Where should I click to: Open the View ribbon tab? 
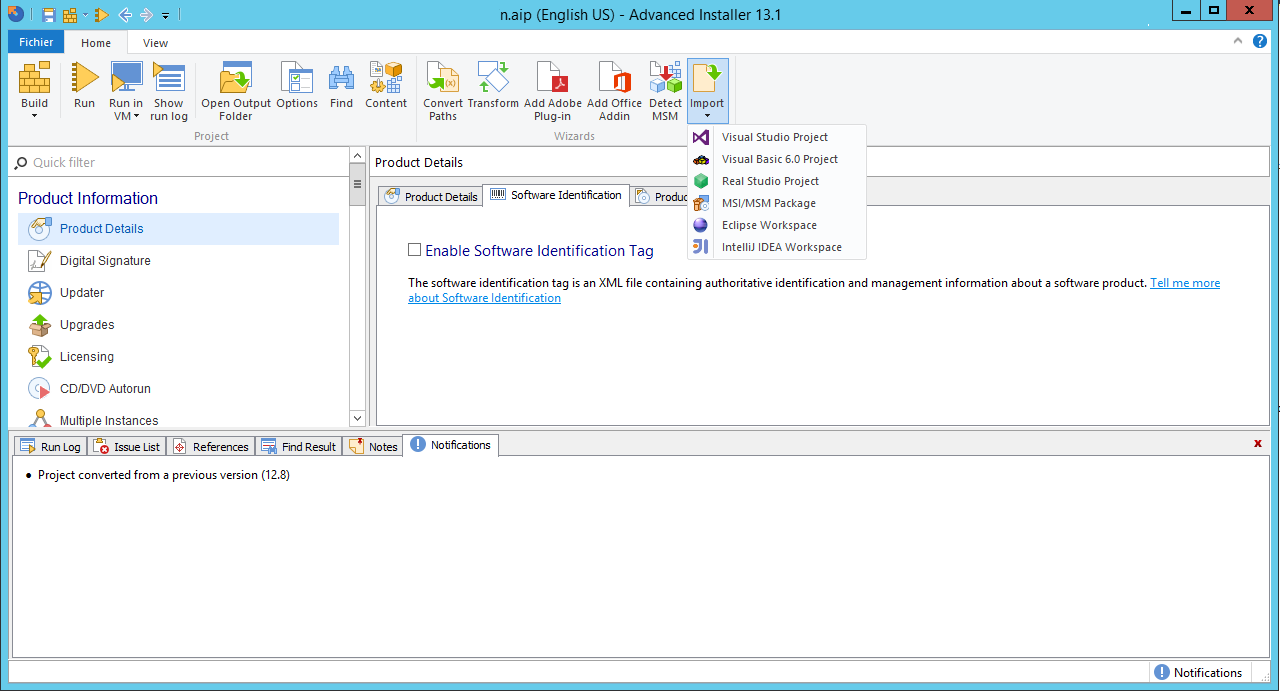tap(155, 43)
